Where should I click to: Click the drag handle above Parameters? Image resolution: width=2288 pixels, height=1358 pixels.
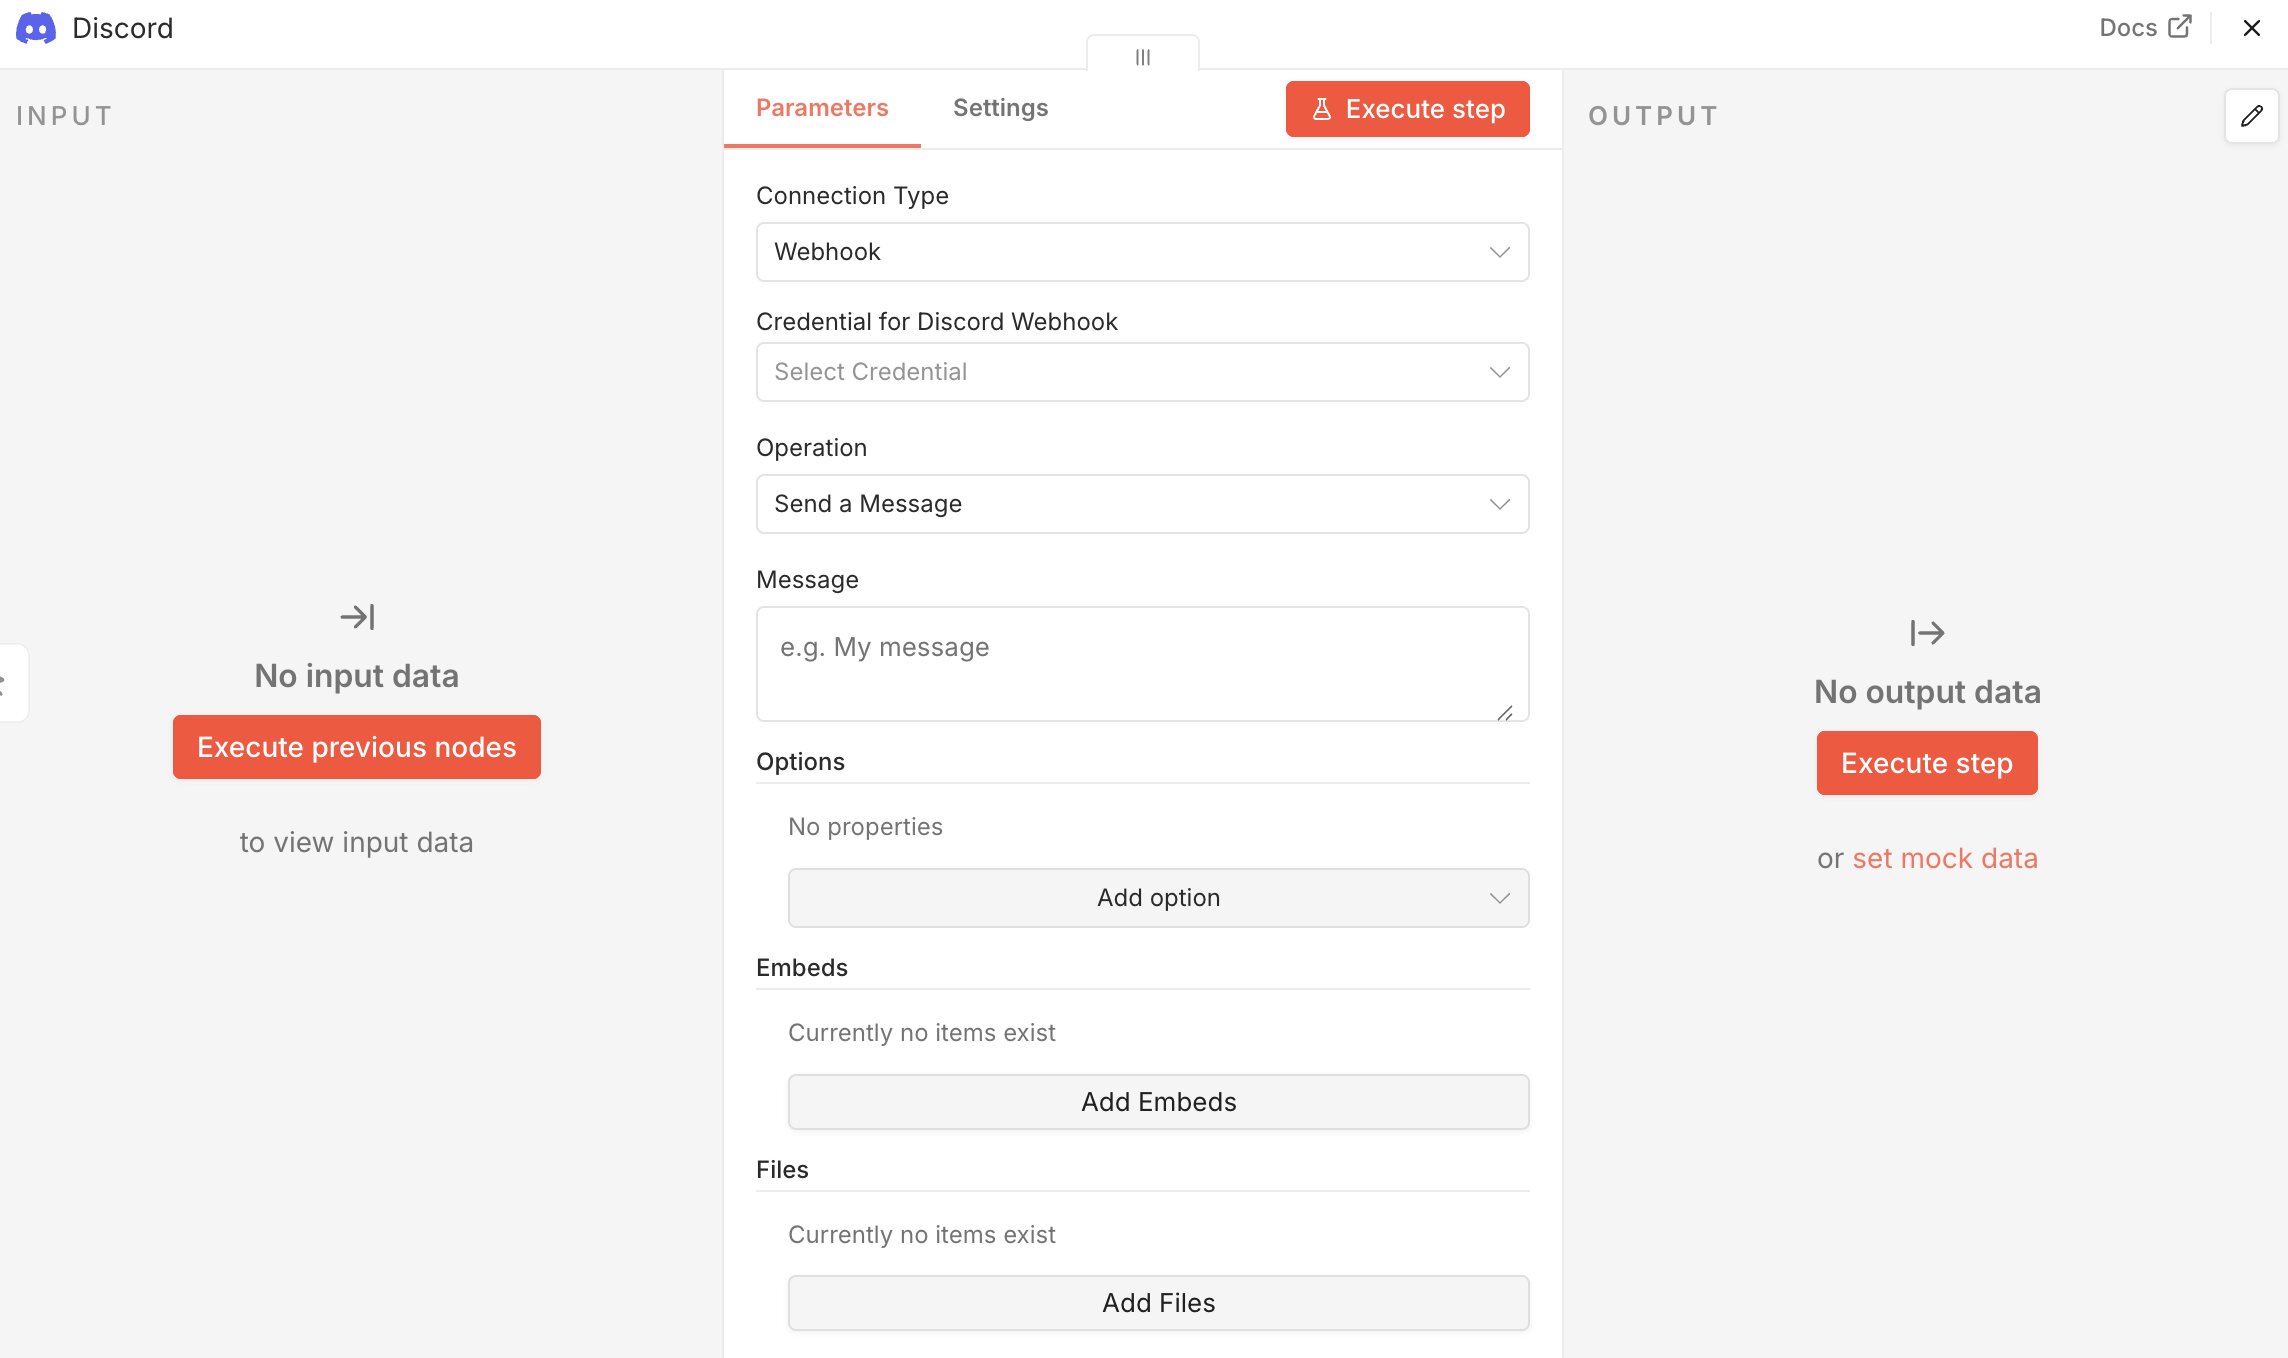(x=1142, y=57)
